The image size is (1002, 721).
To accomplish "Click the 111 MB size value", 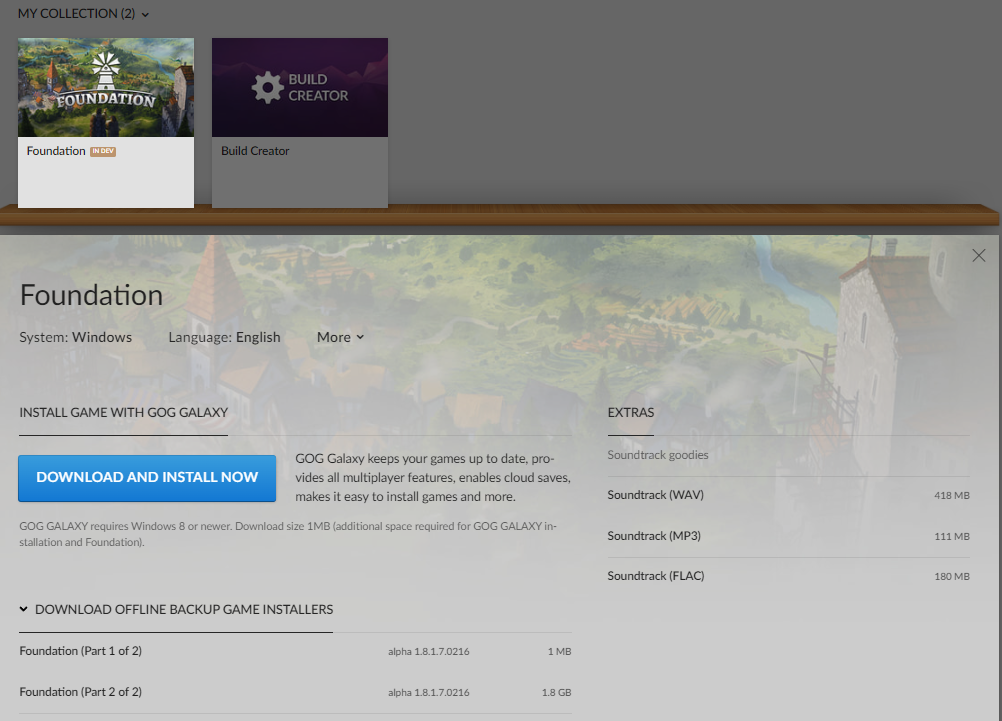I will tap(952, 536).
